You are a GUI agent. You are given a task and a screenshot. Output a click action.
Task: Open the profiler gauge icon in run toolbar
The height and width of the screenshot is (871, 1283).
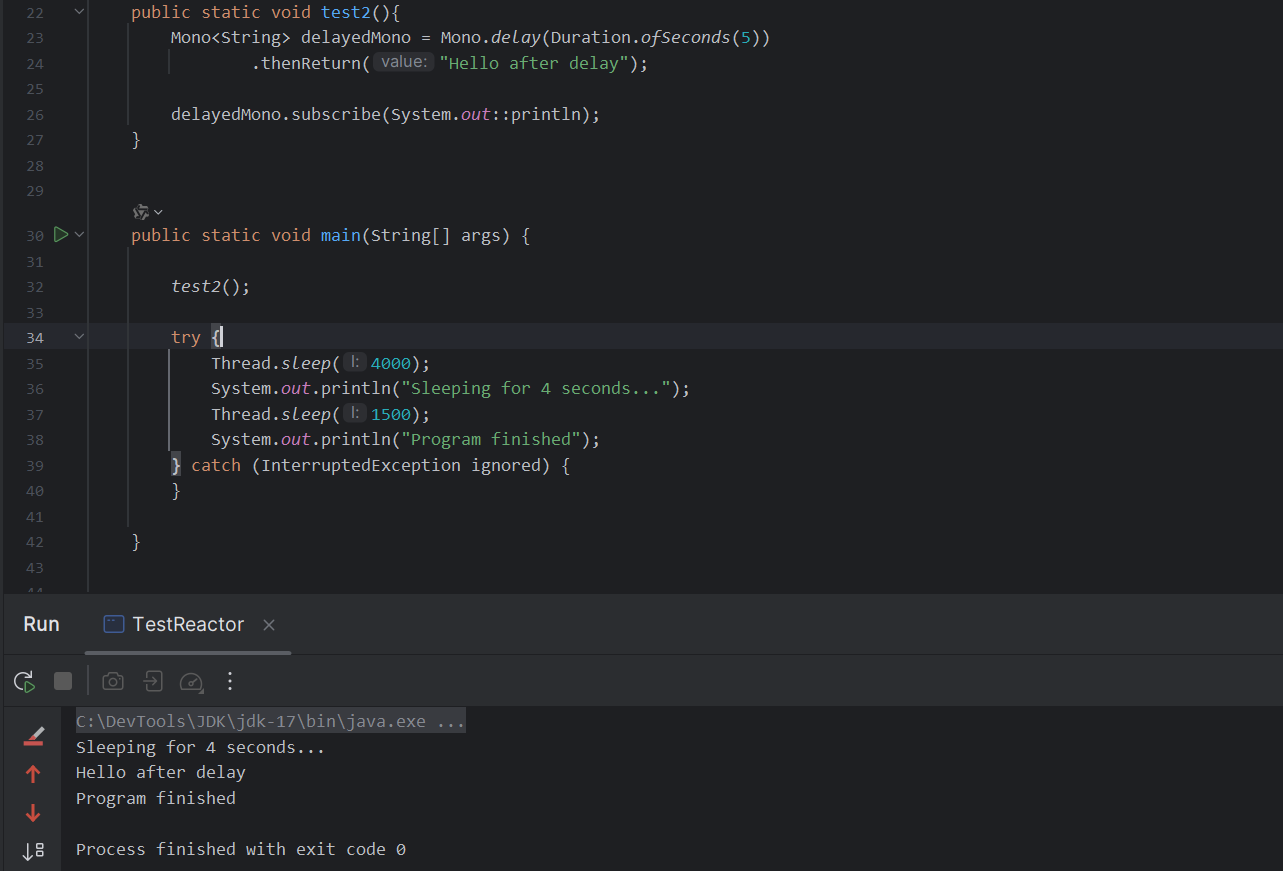pos(191,682)
